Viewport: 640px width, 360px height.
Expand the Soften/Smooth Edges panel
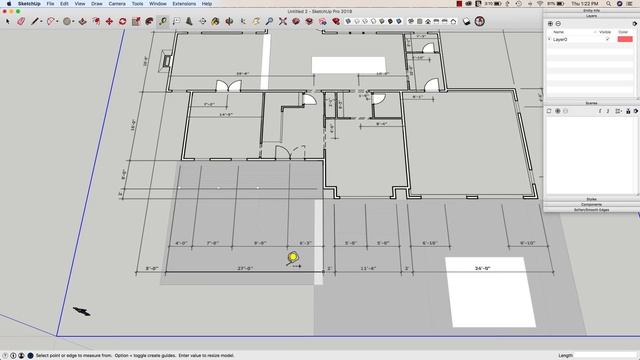(x=591, y=210)
